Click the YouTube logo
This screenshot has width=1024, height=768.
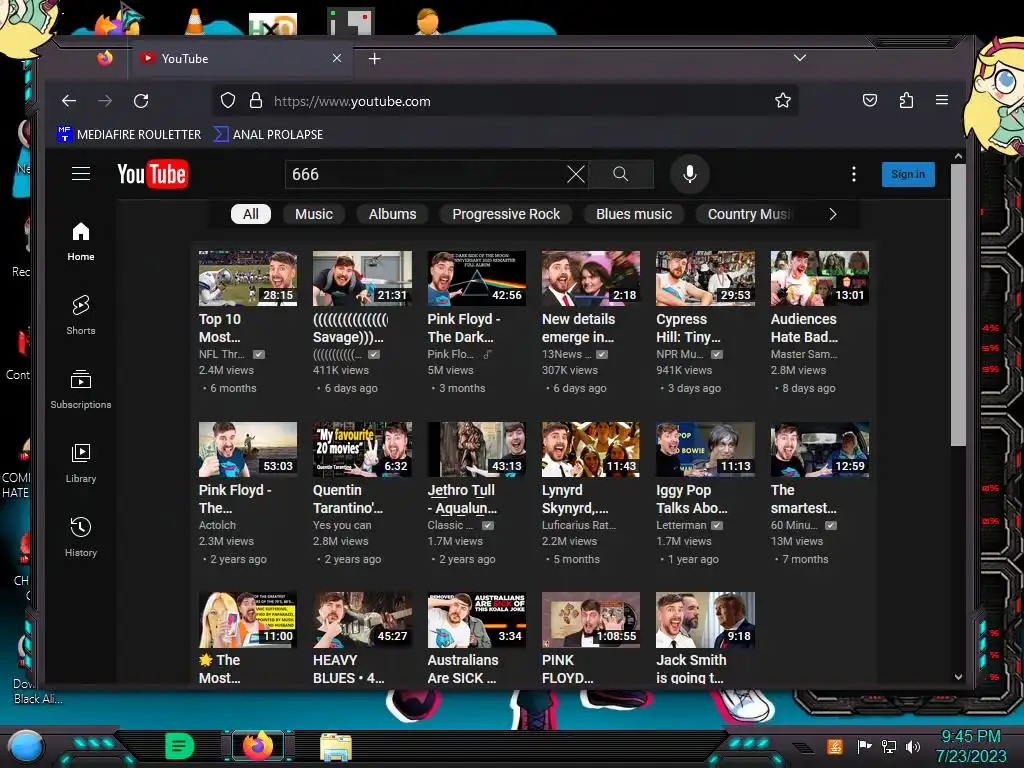point(153,174)
